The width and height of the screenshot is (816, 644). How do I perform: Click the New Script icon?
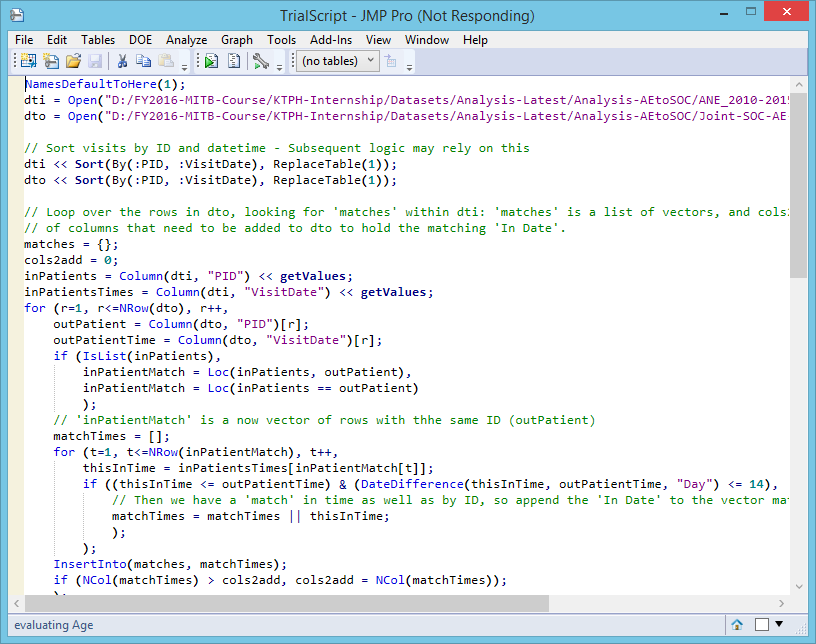tap(51, 61)
